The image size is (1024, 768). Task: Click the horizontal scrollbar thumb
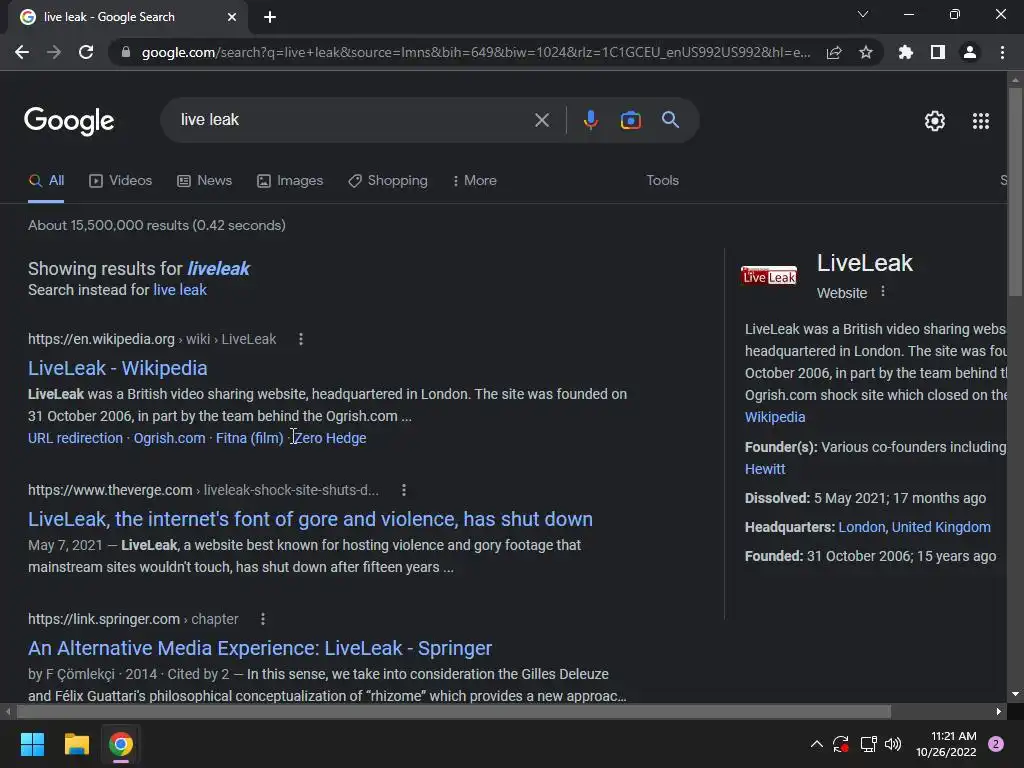(x=454, y=711)
